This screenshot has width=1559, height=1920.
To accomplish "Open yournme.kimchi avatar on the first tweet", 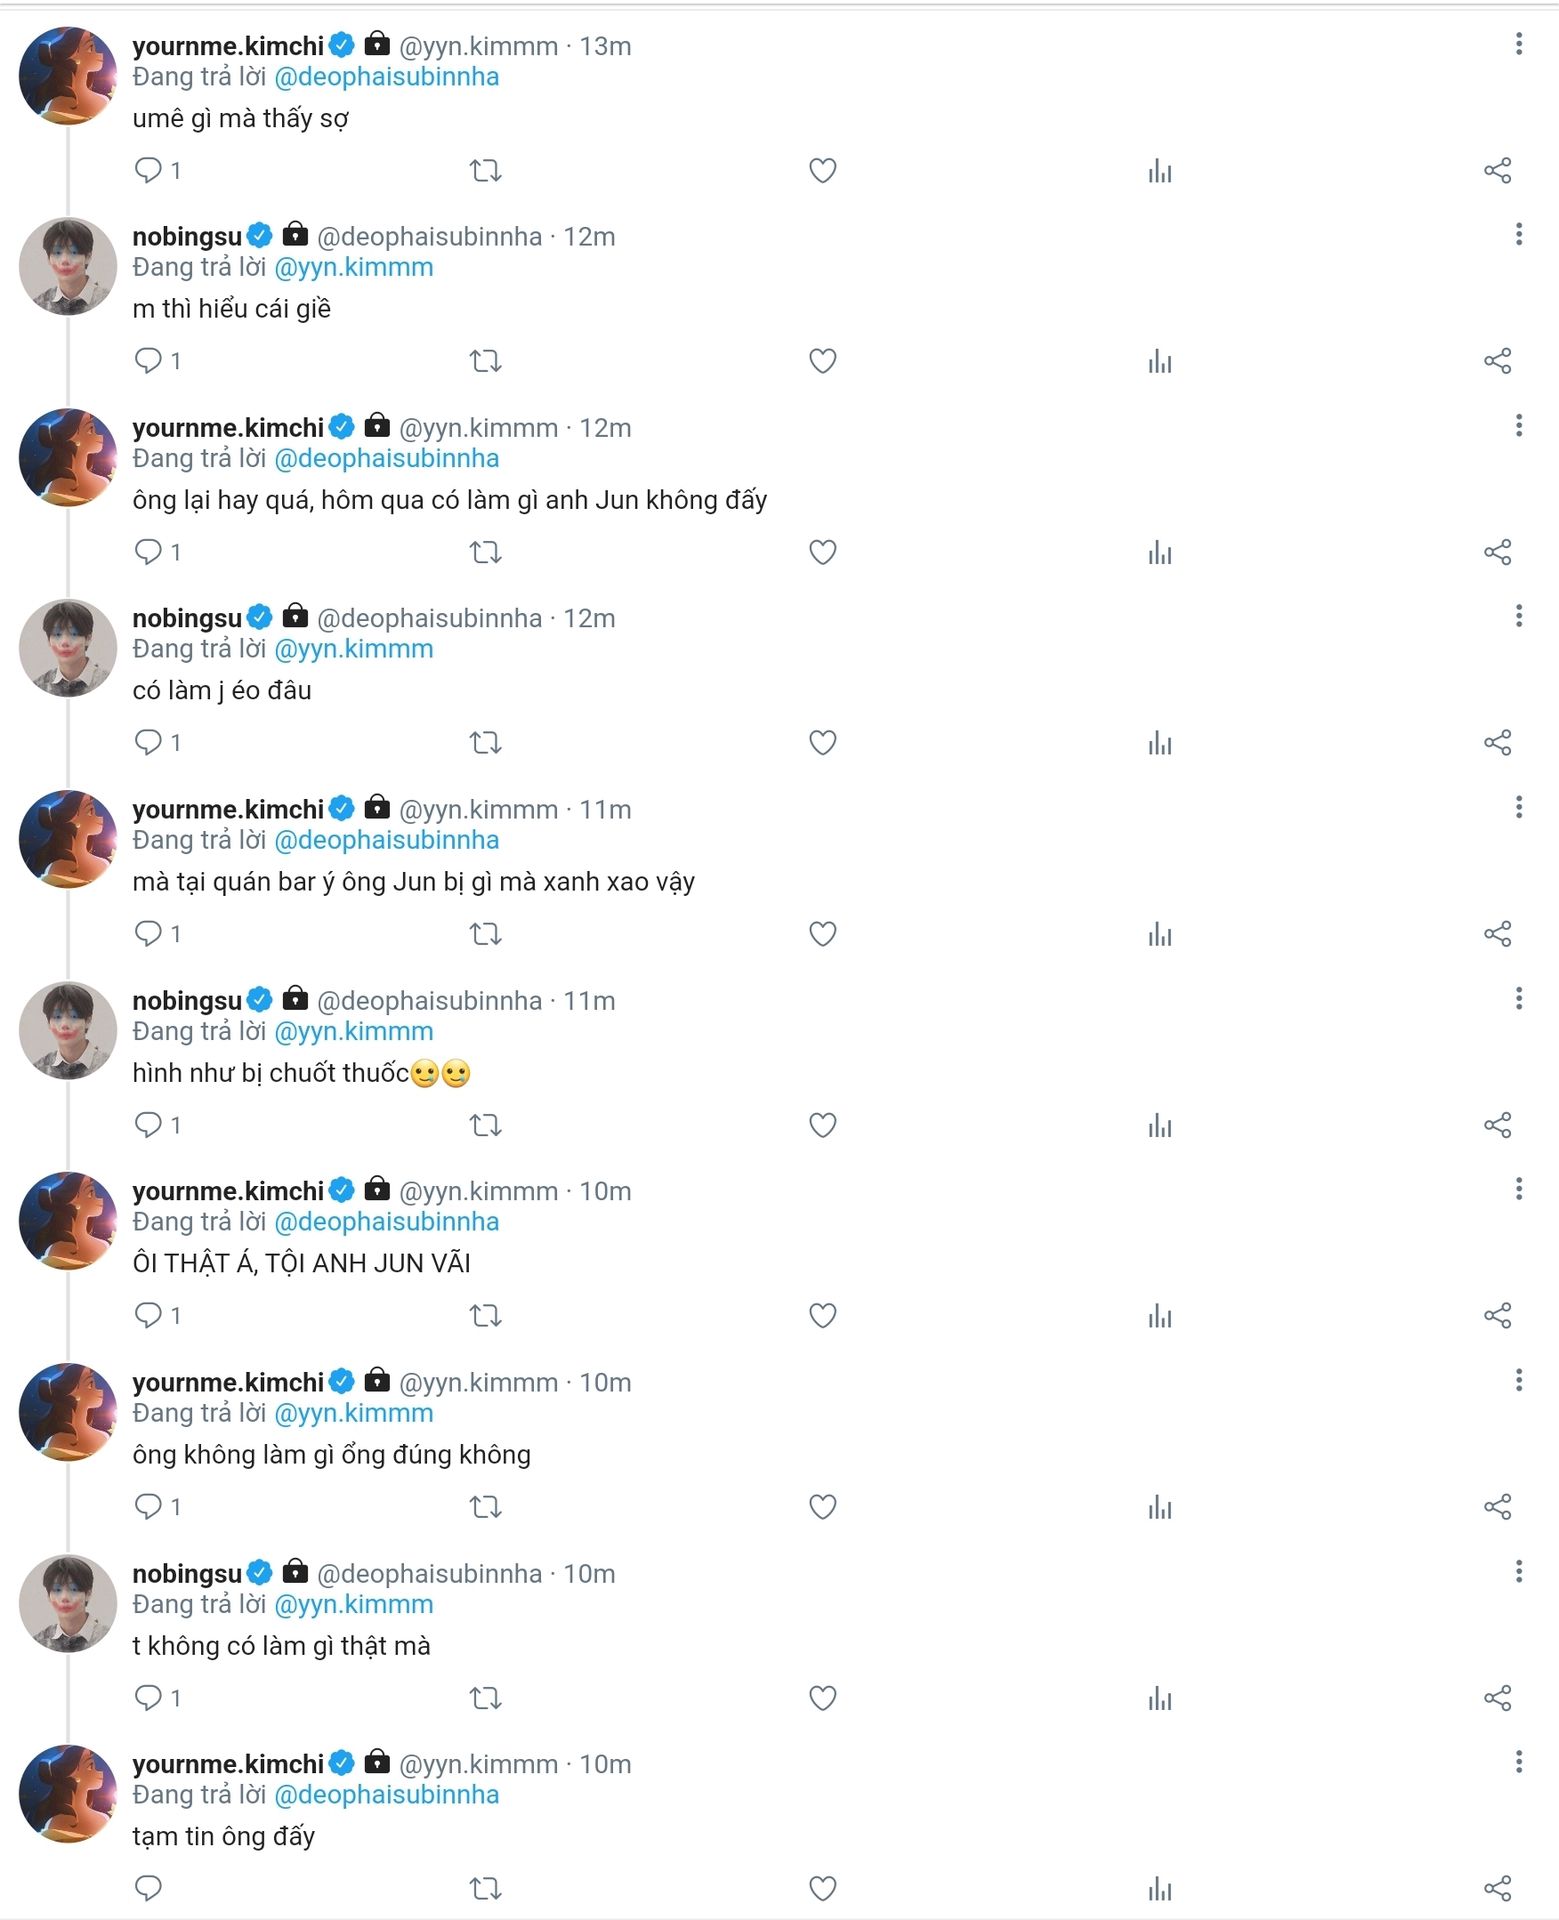I will click(x=68, y=76).
